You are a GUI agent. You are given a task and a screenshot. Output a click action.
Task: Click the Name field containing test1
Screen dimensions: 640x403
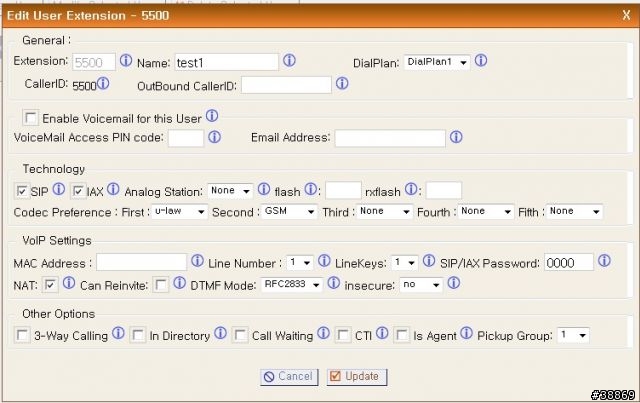(227, 62)
